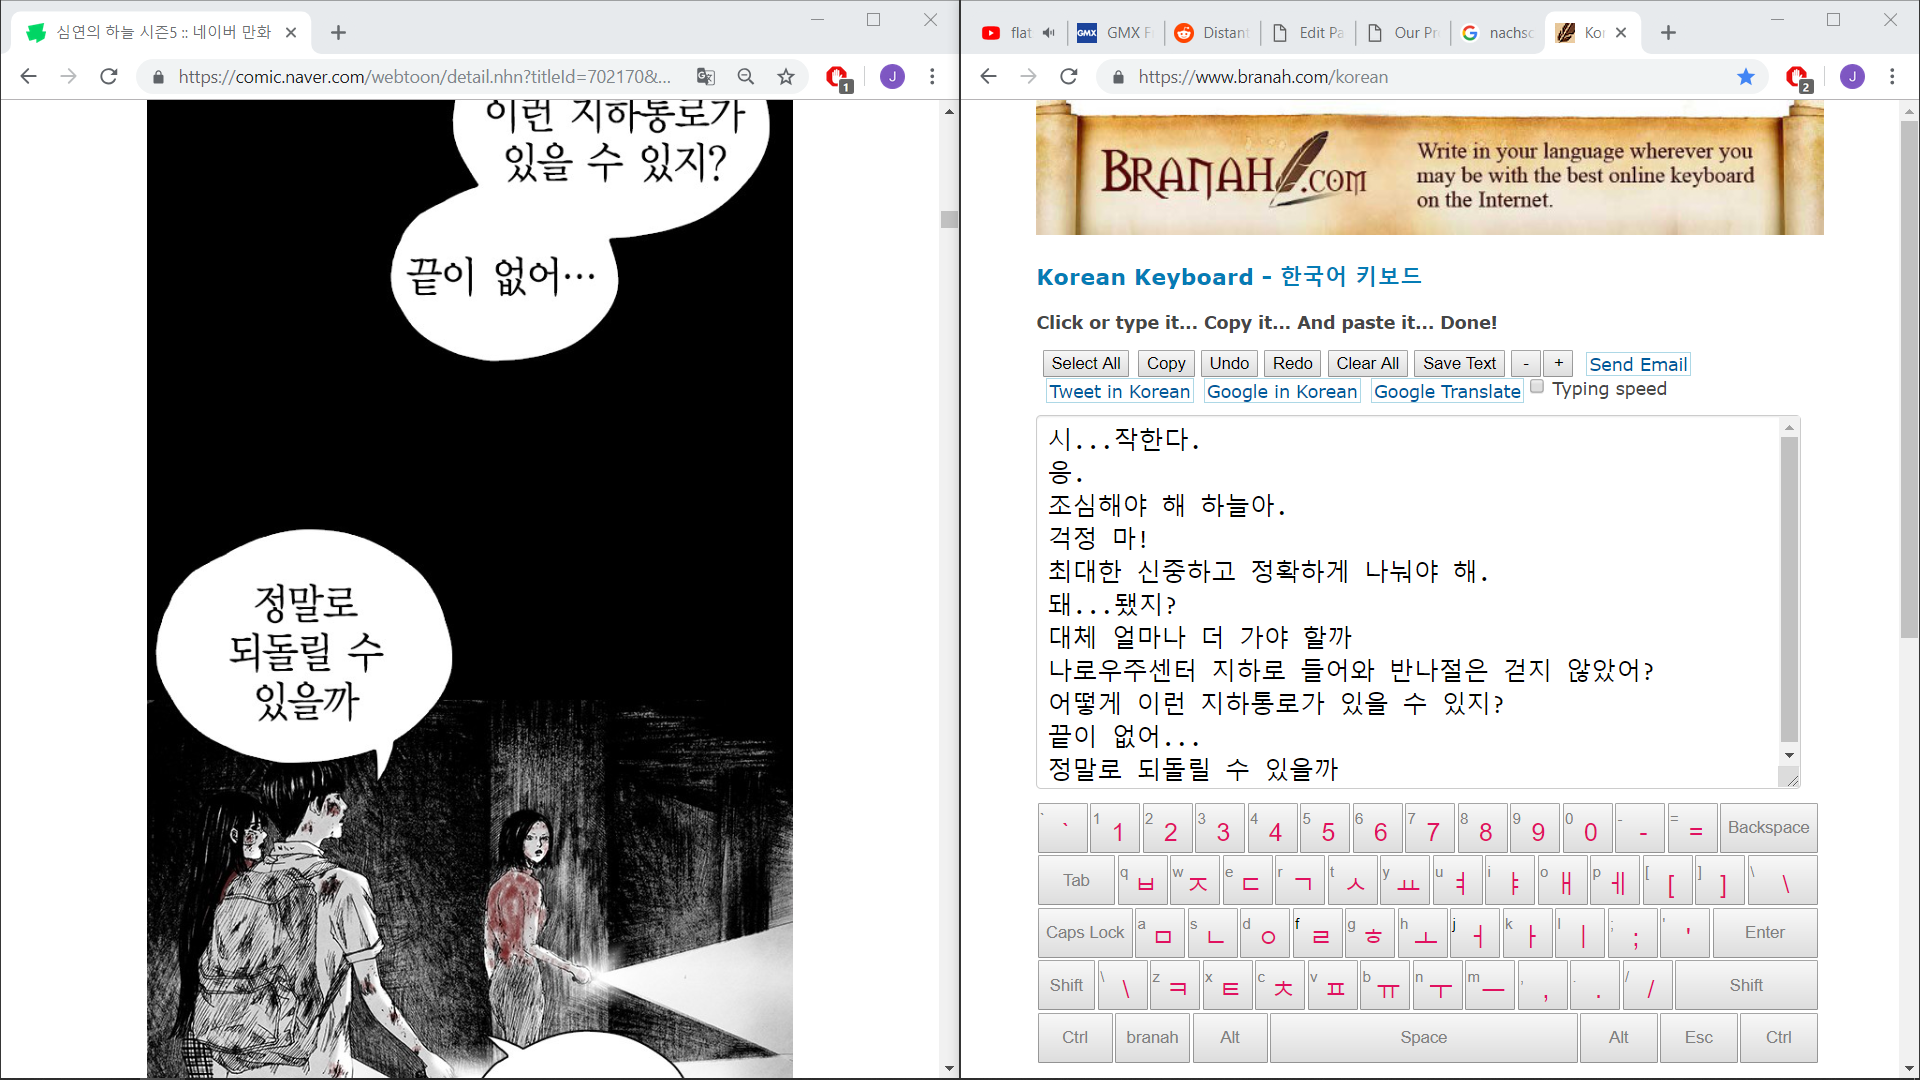1920x1080 pixels.
Task: Open Tweet in Korean link
Action: [1120, 392]
